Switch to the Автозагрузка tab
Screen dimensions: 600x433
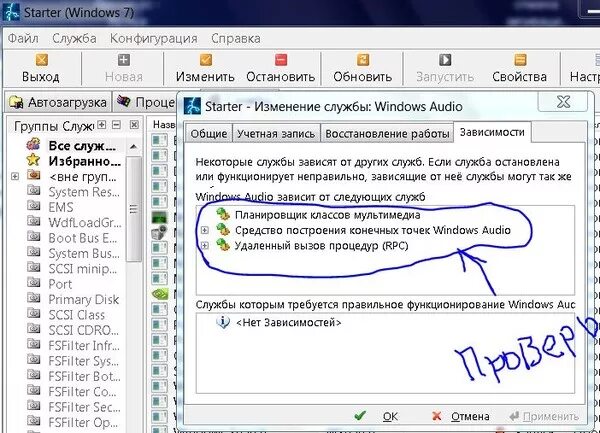58,102
